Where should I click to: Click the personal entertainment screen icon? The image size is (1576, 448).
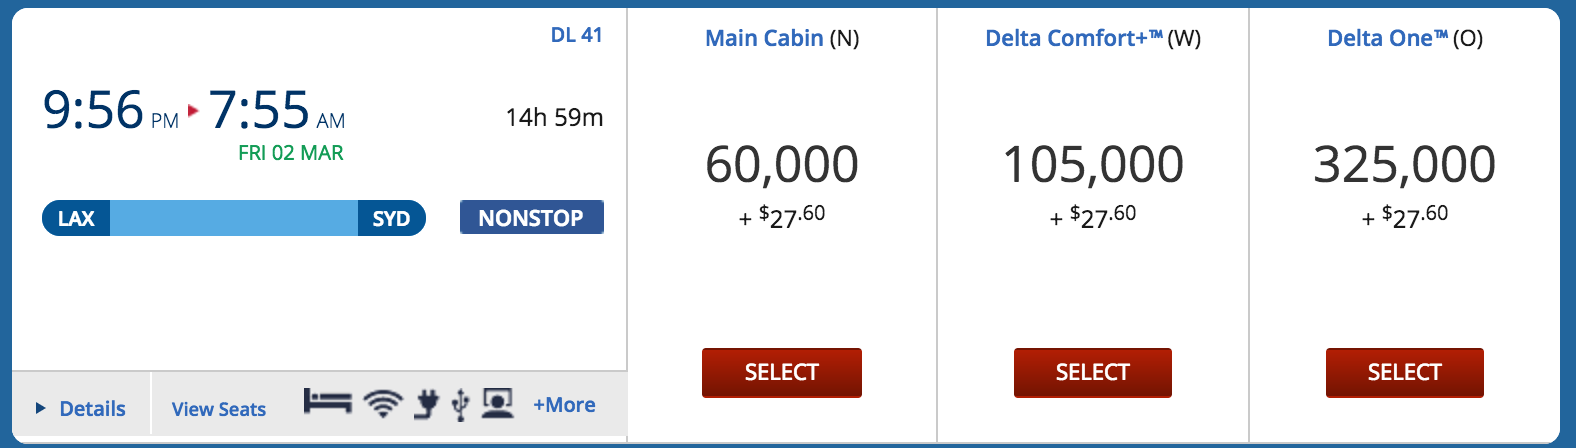(x=498, y=403)
